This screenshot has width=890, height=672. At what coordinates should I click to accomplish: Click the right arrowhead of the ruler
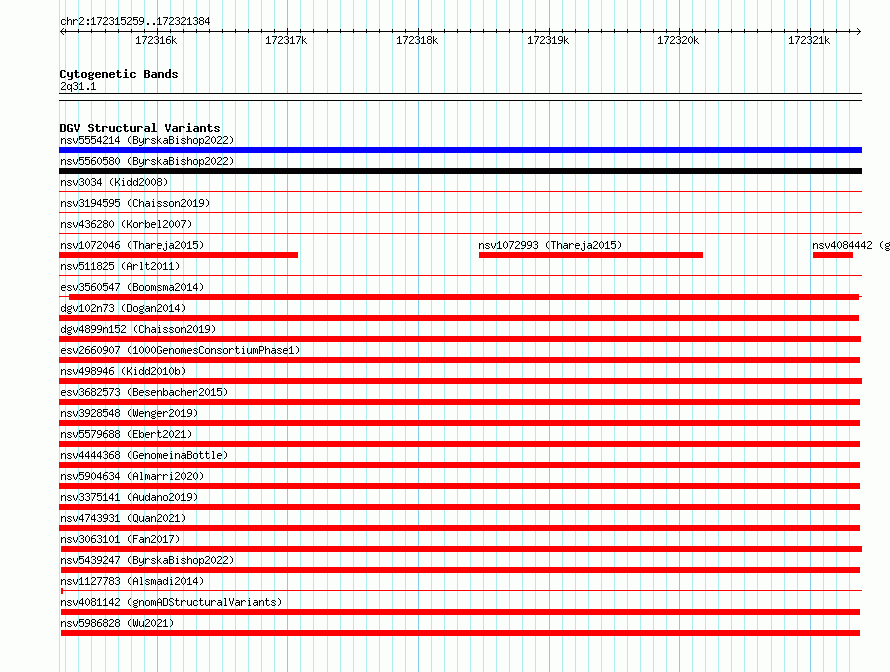click(x=859, y=32)
